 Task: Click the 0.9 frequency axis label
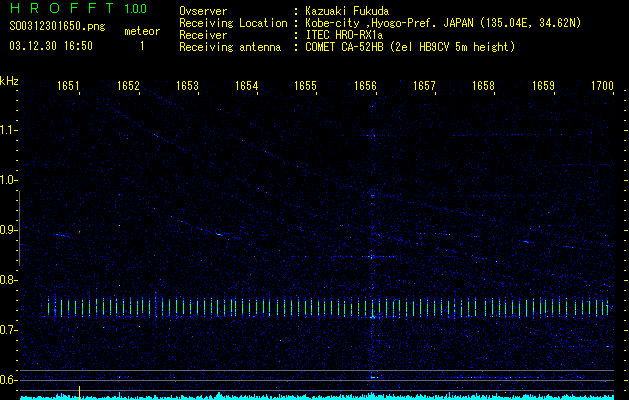9,230
